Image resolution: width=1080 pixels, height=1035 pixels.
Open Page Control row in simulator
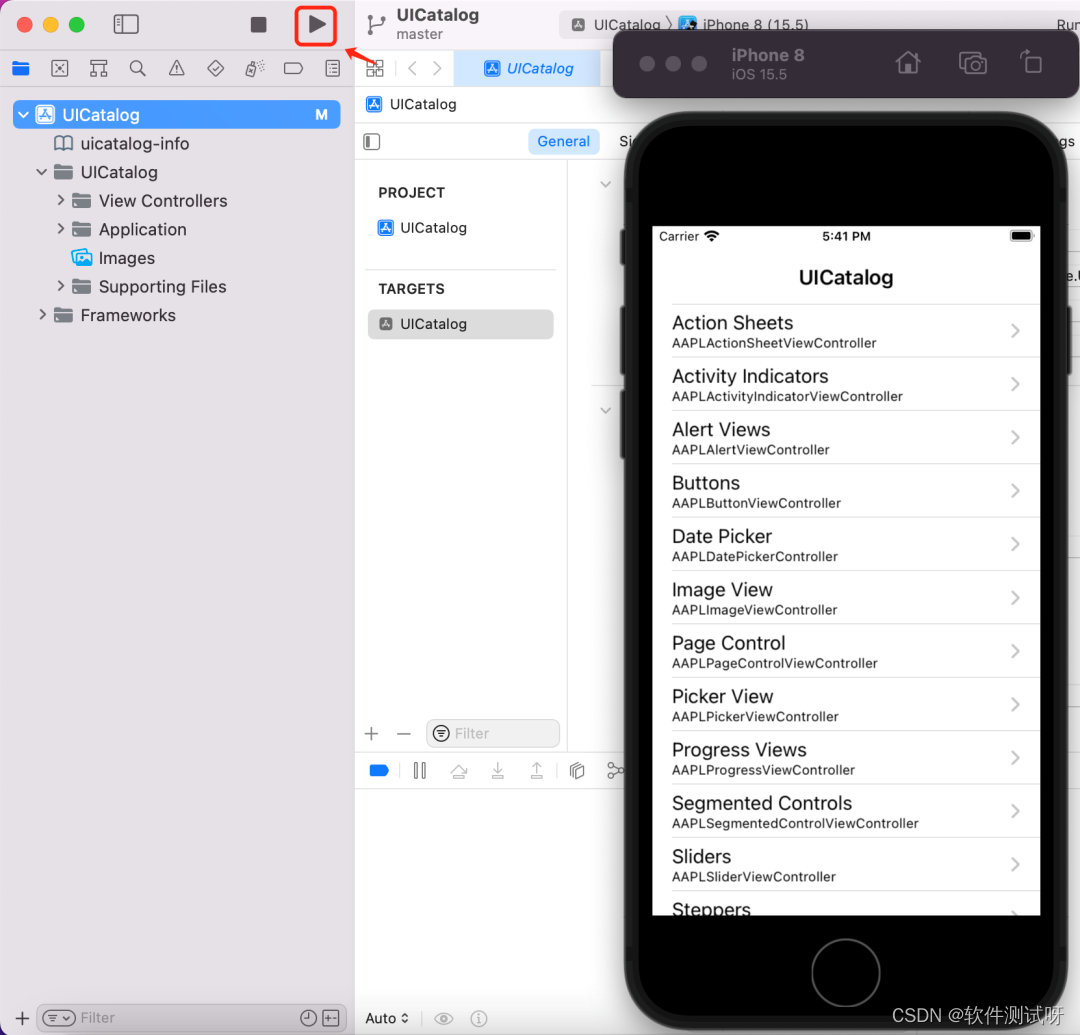pyautogui.click(x=846, y=651)
